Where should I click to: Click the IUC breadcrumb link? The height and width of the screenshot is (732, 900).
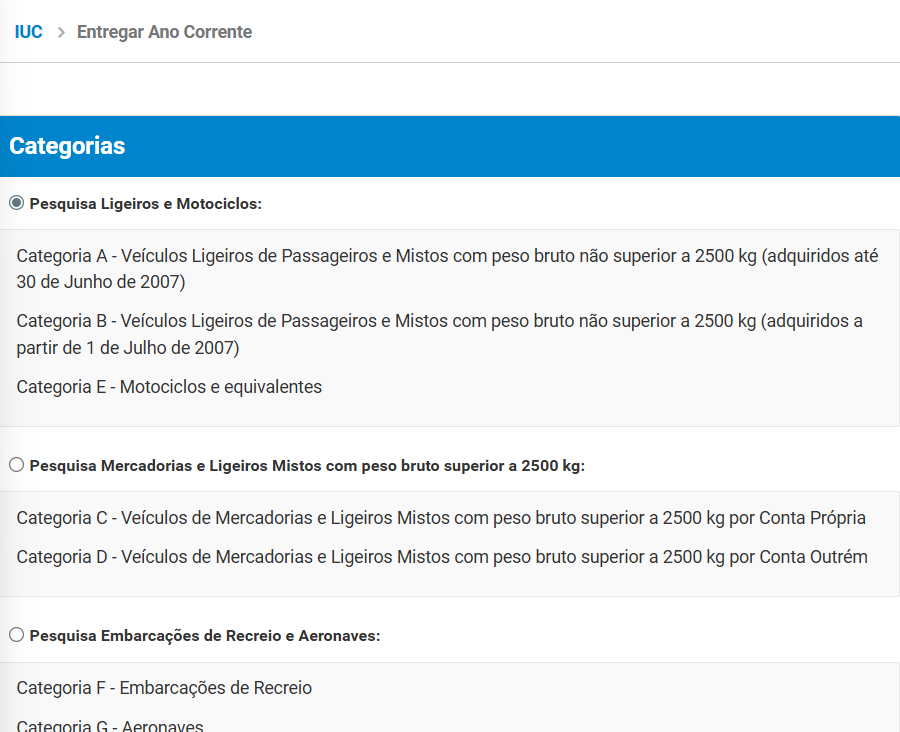(28, 32)
